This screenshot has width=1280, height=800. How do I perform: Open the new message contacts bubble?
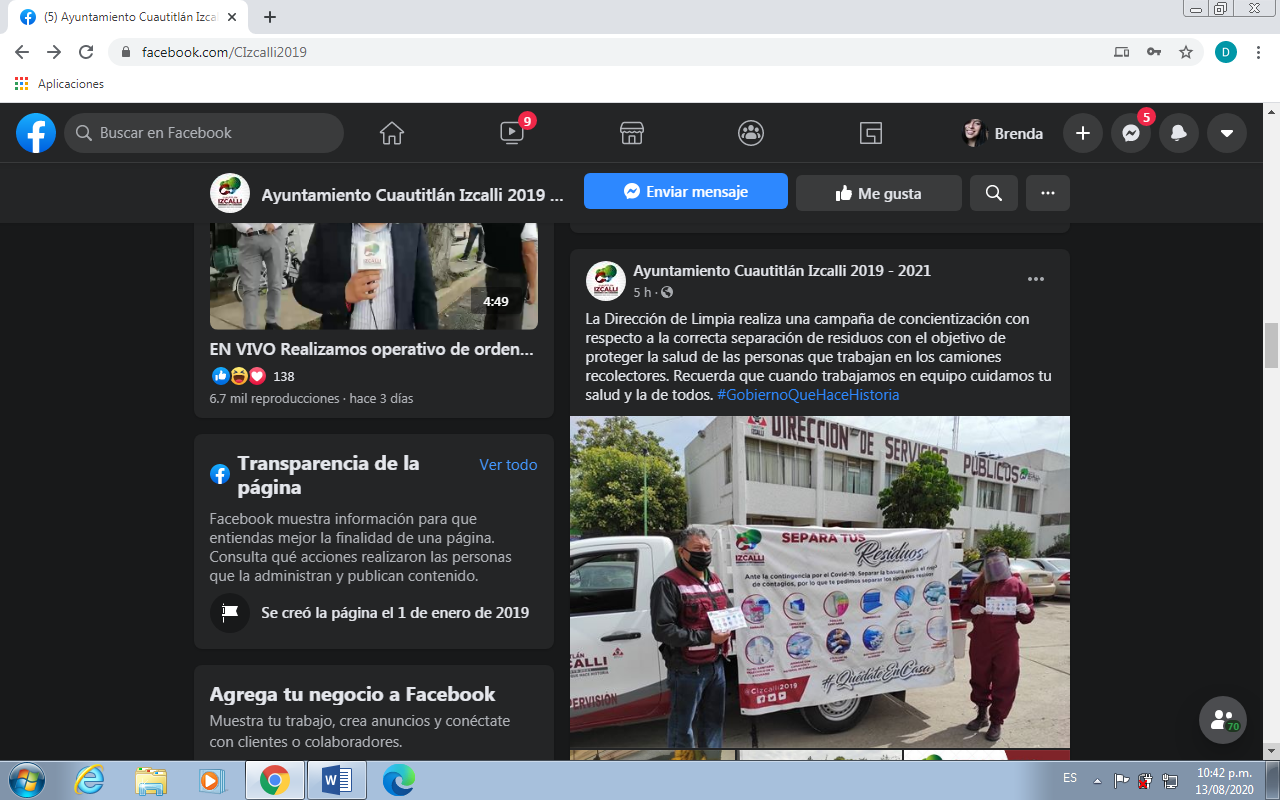[x=1222, y=720]
